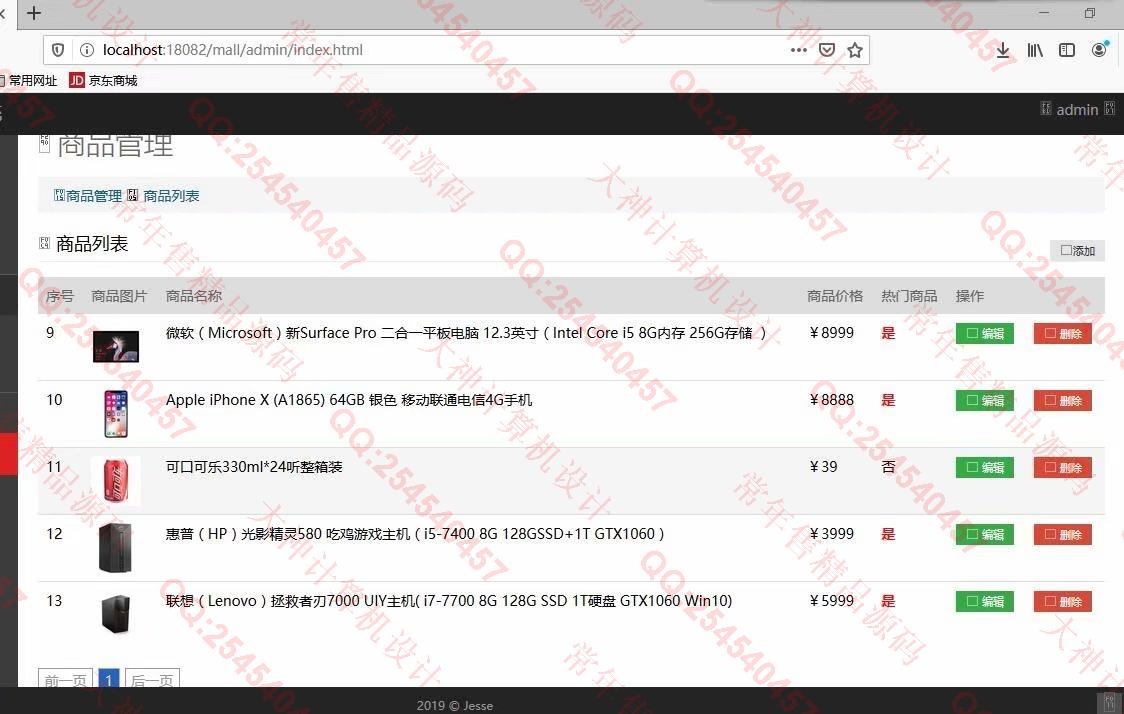Click Coca-Cola can thumbnail
The image size is (1124, 714).
tap(116, 481)
